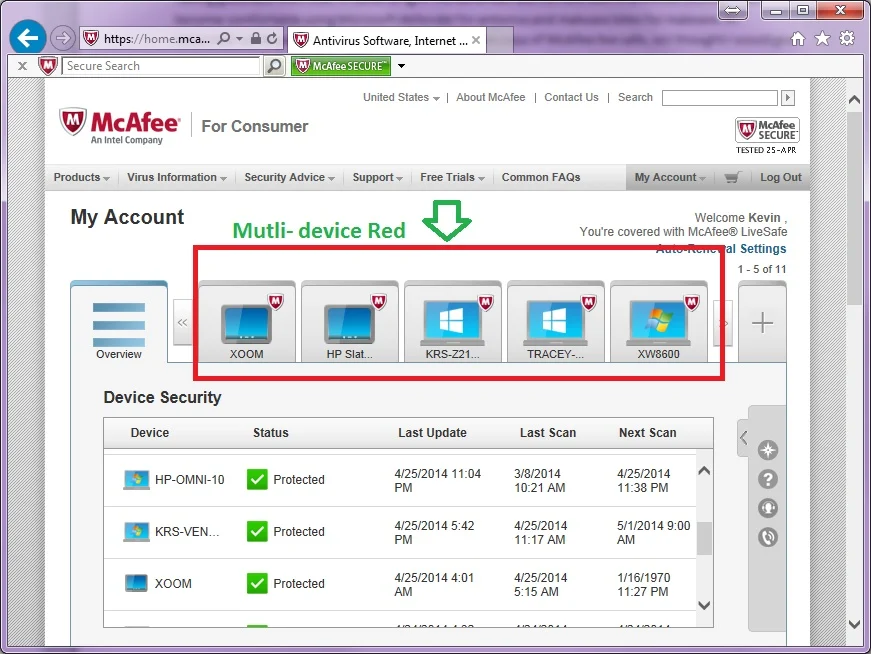871x654 pixels.
Task: Open the About McAfee link
Action: click(x=490, y=97)
